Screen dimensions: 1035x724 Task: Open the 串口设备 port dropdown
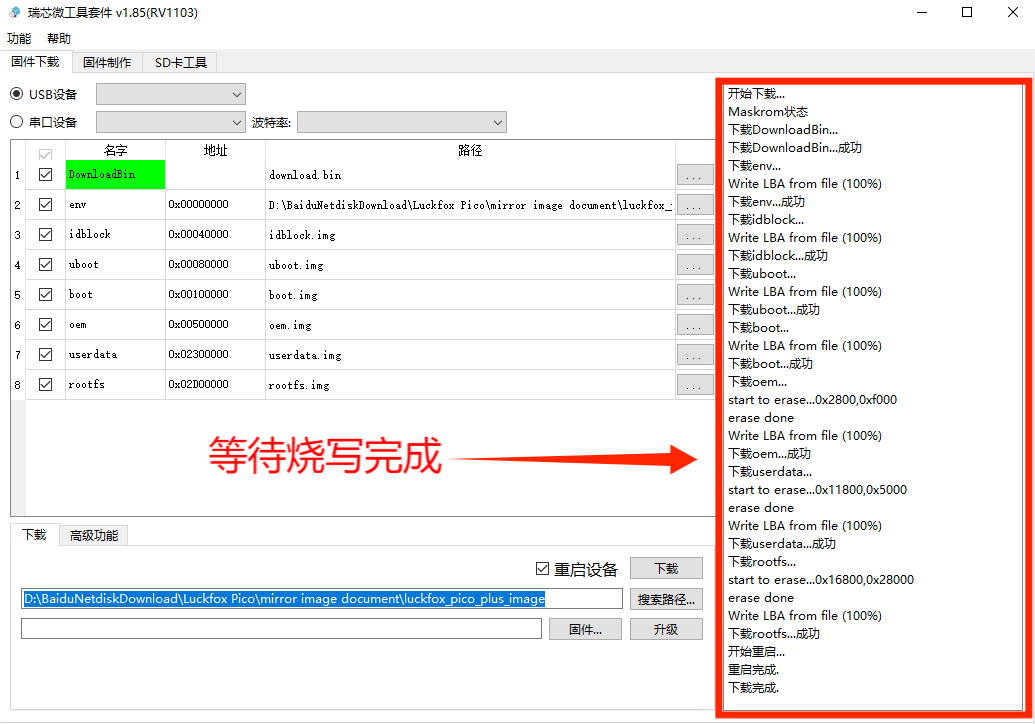[171, 122]
